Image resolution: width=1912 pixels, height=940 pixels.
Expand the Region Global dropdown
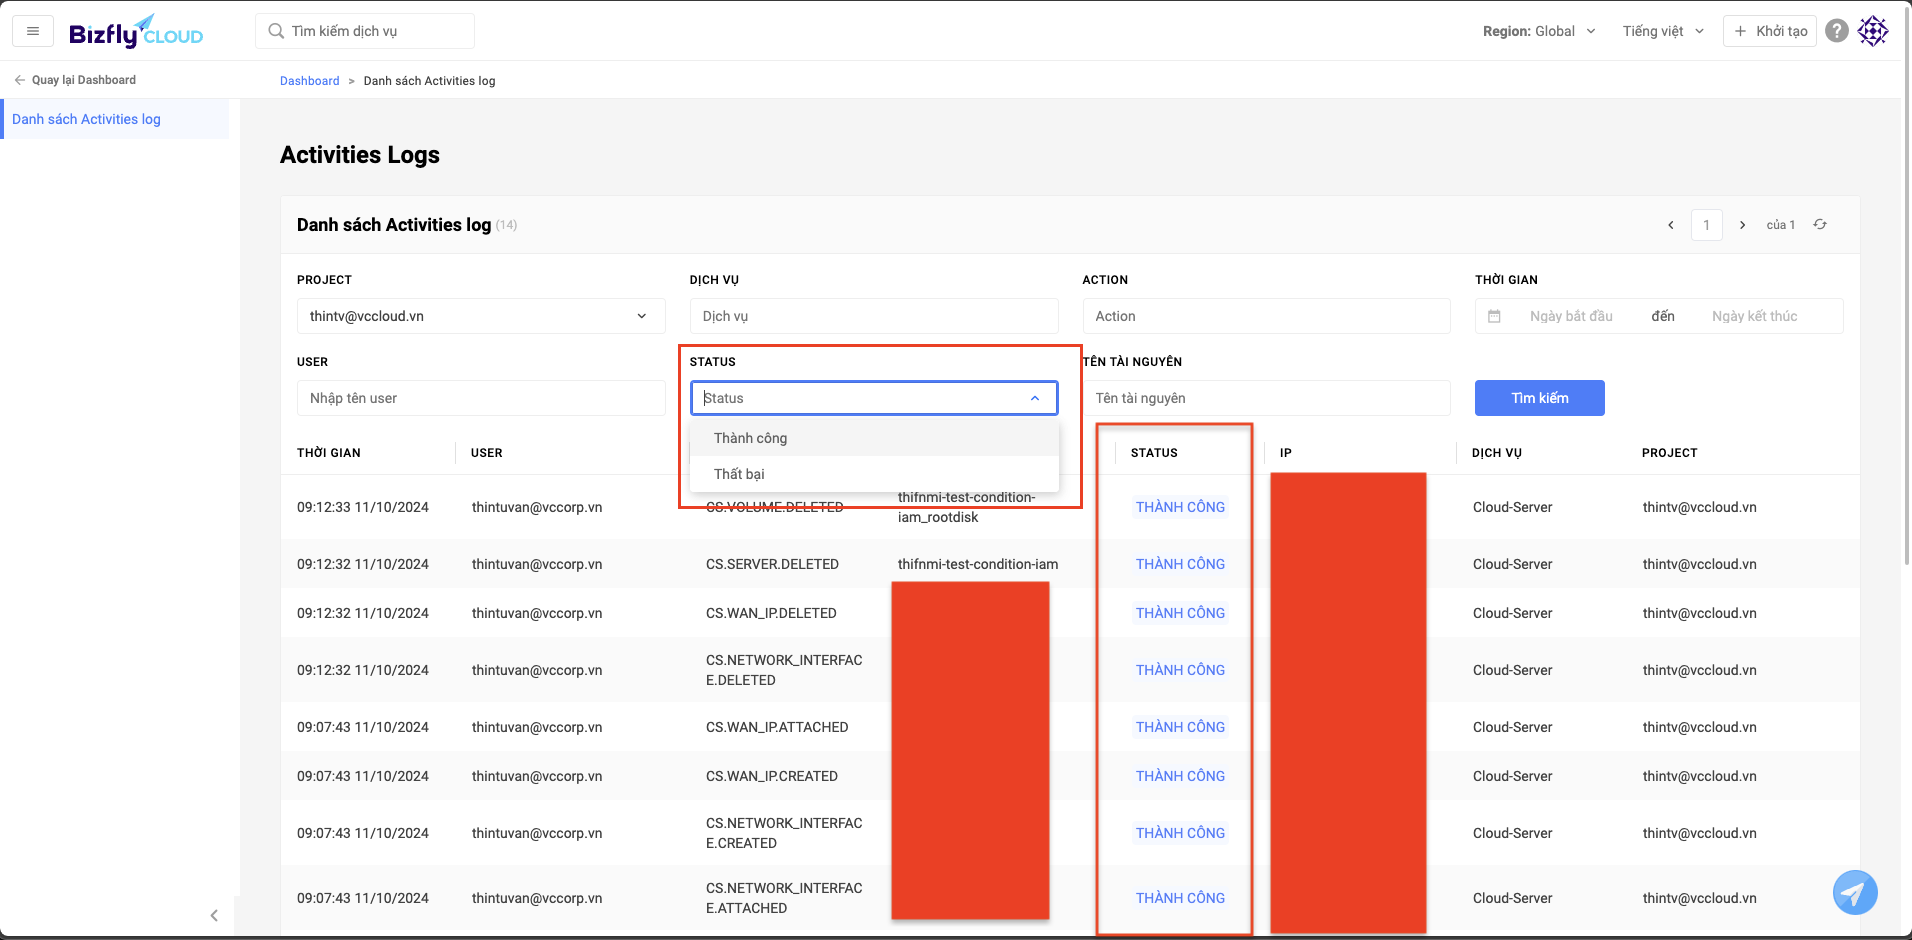tap(1538, 31)
